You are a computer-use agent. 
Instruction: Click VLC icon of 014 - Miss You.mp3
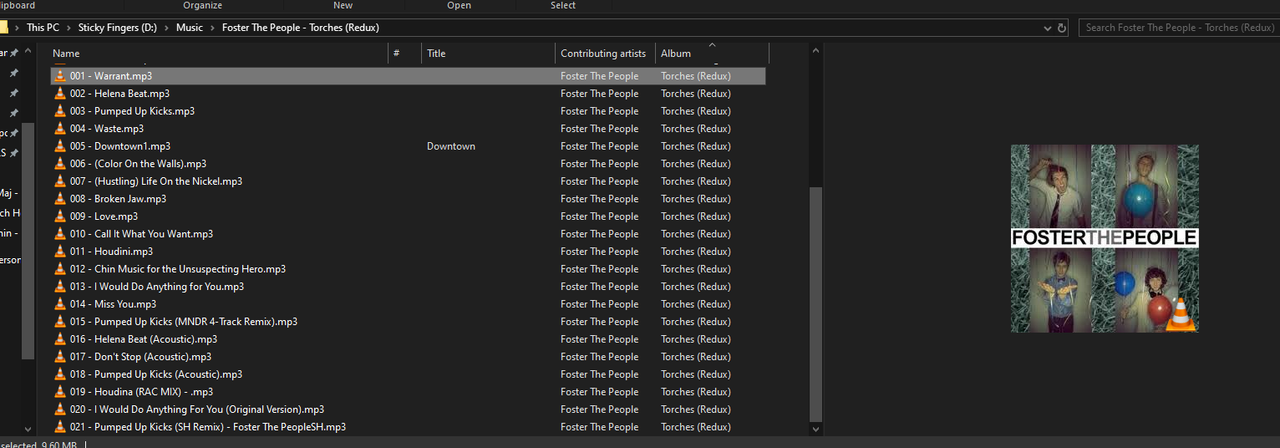[x=60, y=304]
